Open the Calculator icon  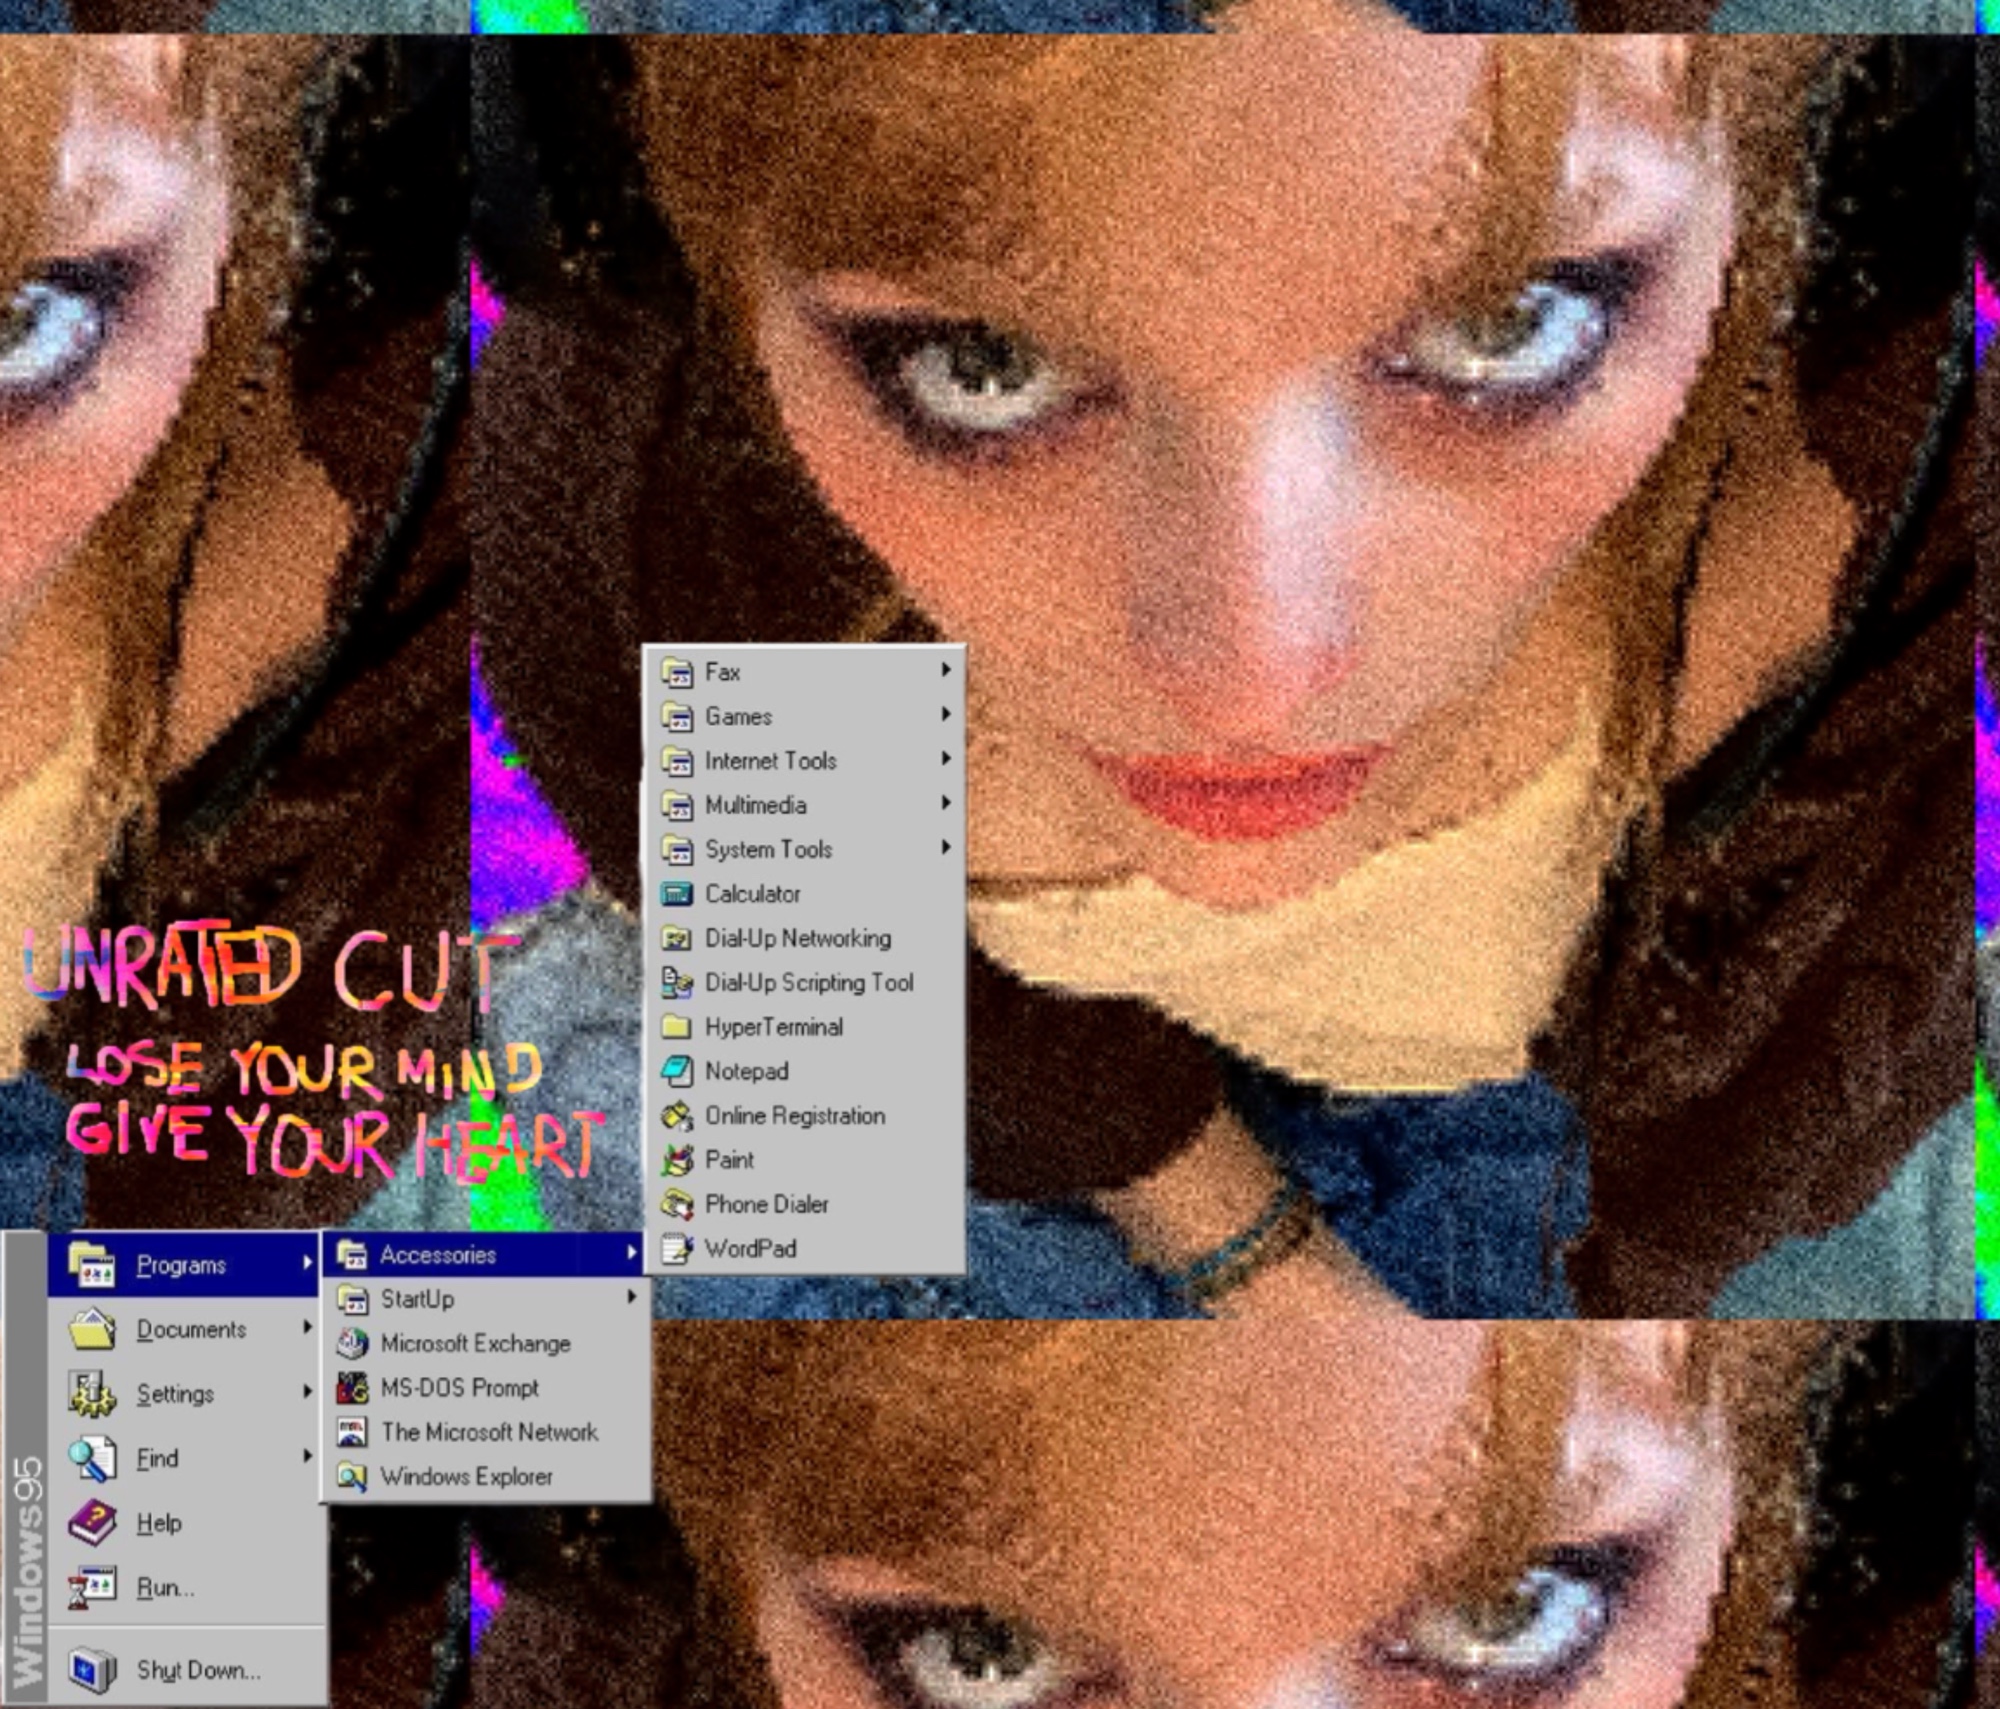pos(677,894)
